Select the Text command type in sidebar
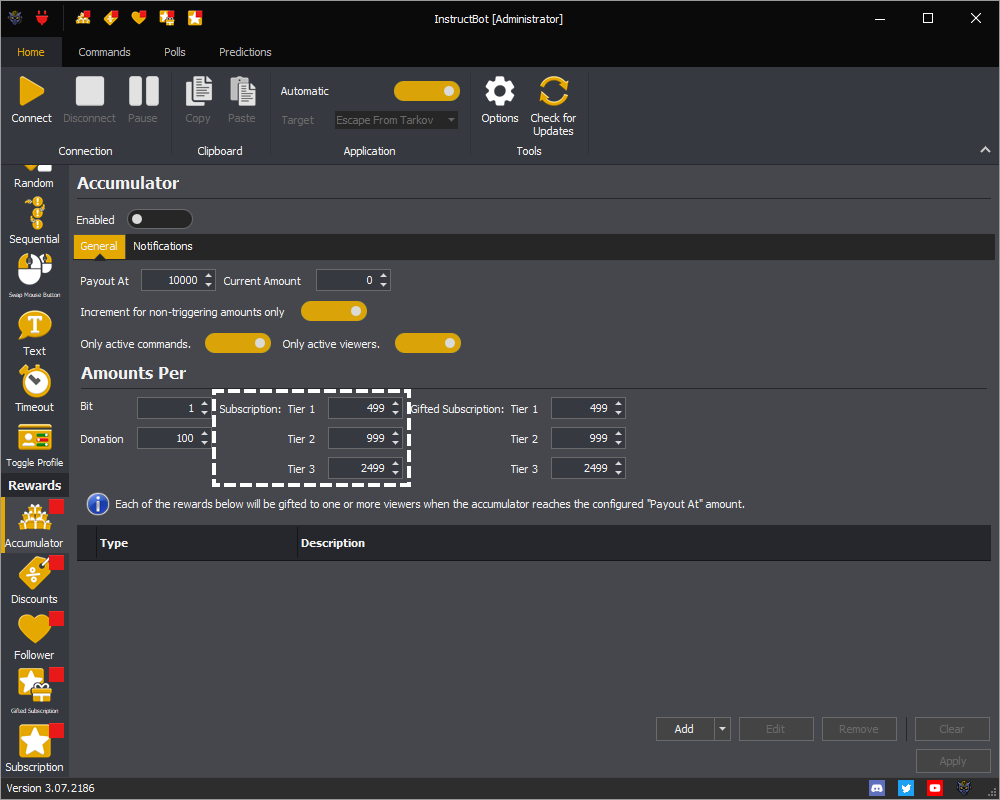 click(x=34, y=334)
